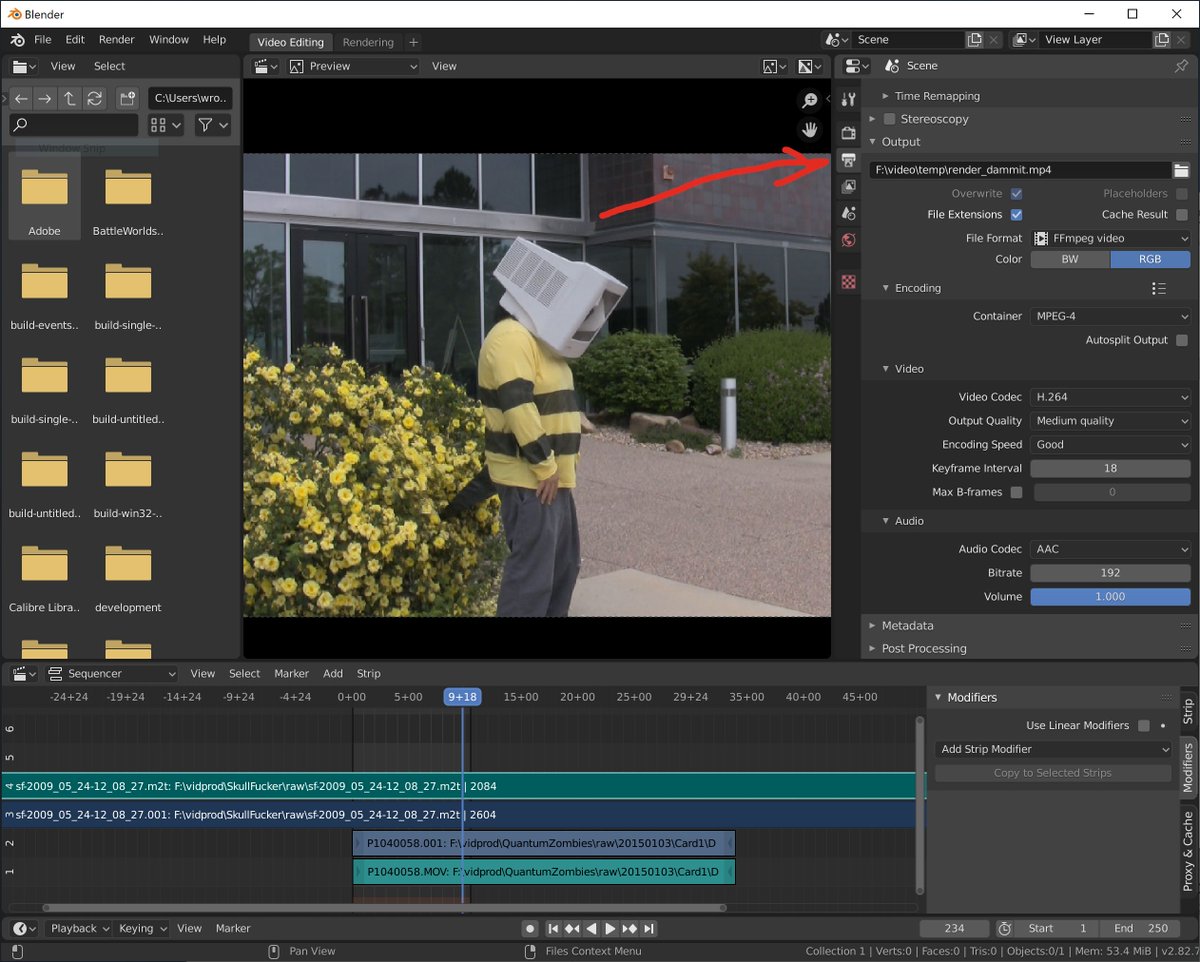Go forward in file browser history
Viewport: 1200px width, 962px height.
coord(45,98)
